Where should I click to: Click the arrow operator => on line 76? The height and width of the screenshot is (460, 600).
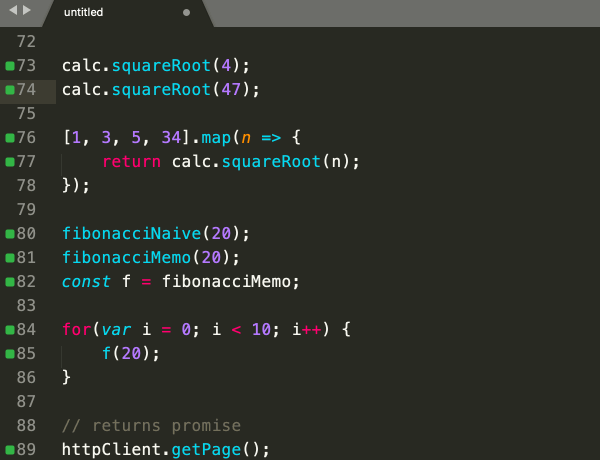271,138
